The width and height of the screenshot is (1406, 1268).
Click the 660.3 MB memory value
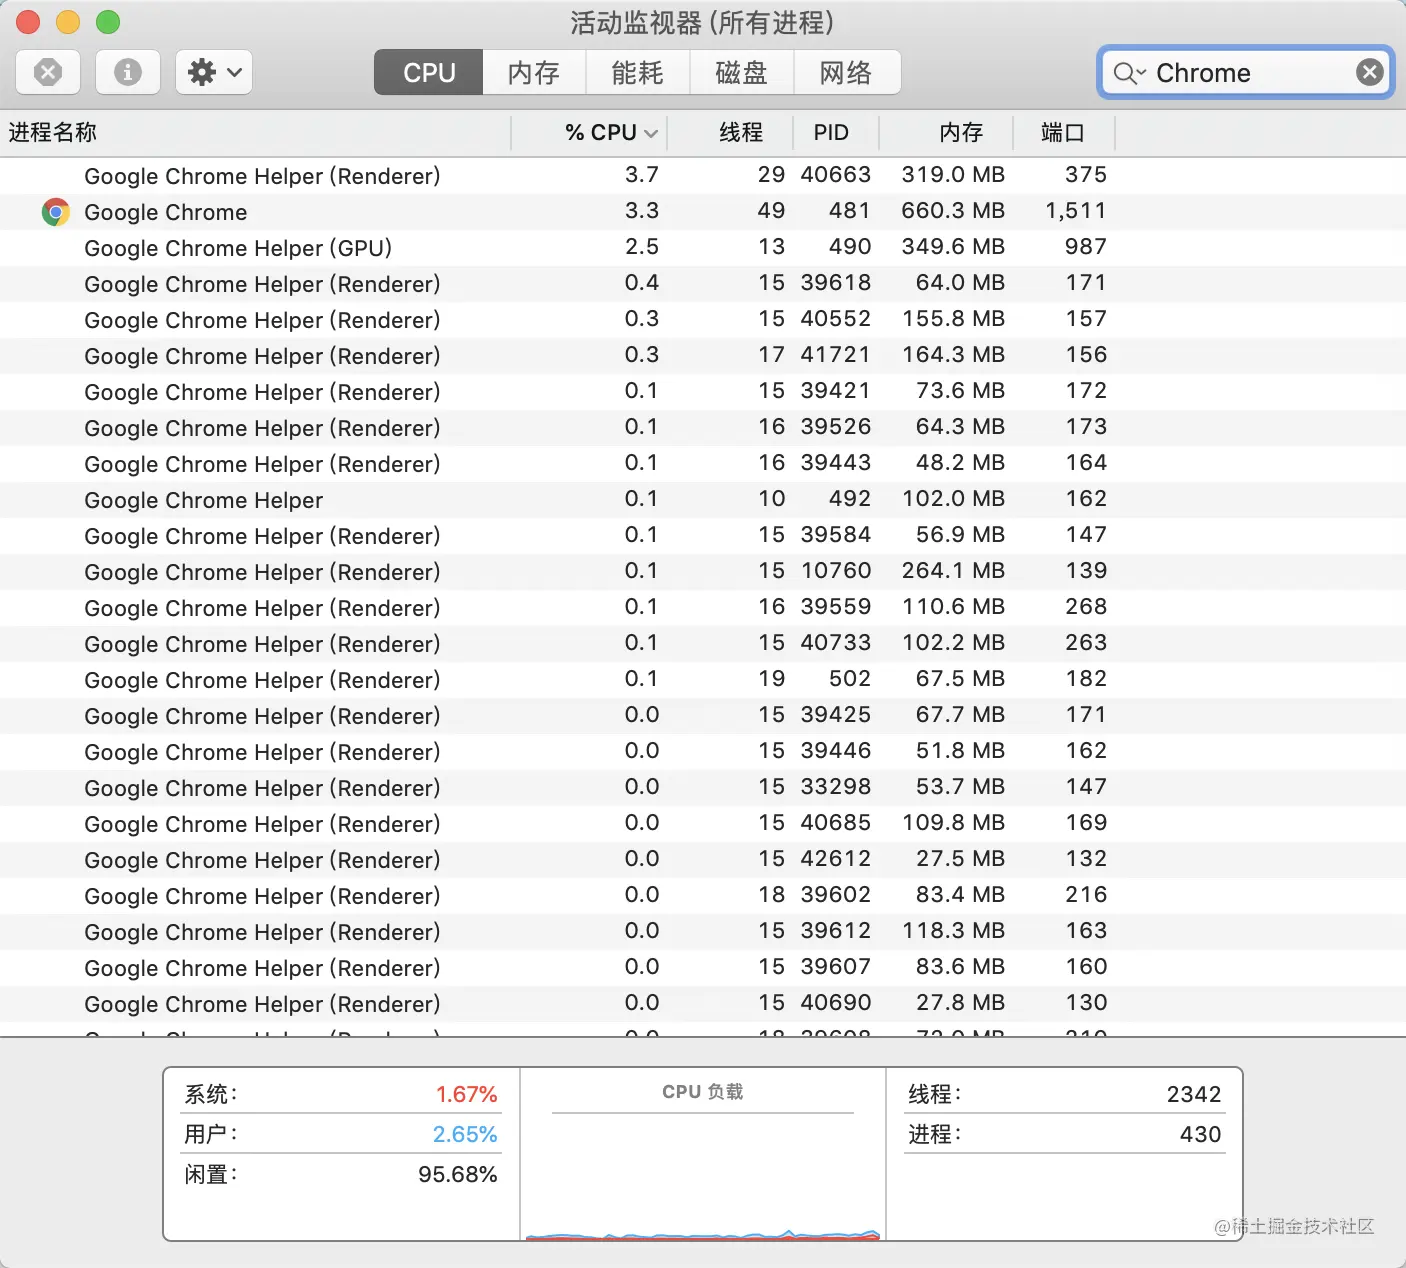point(953,211)
